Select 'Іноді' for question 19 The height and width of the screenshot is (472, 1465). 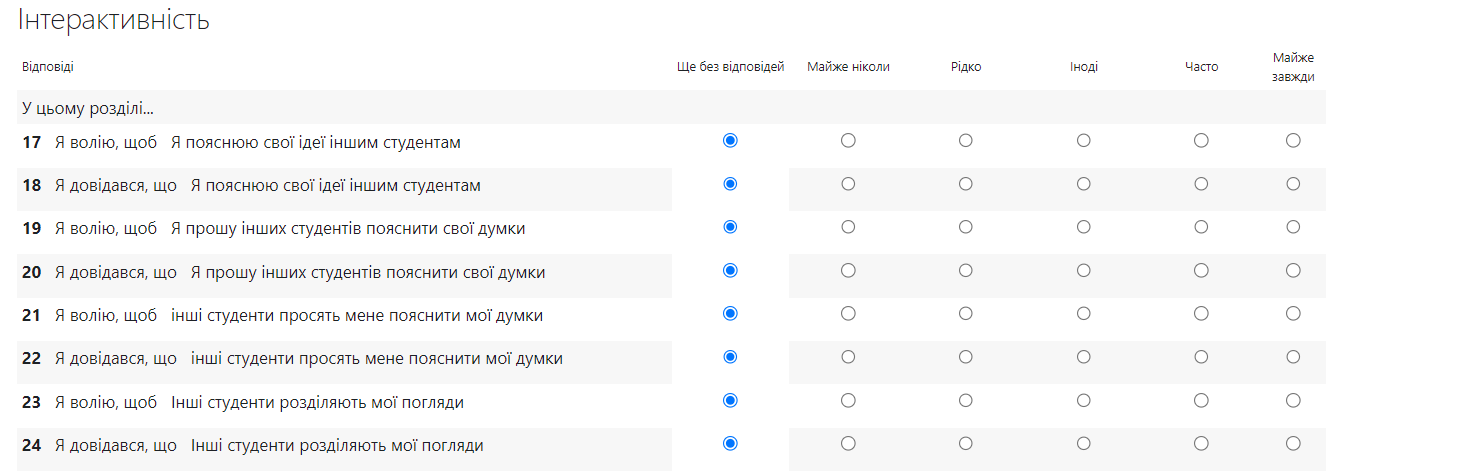point(1084,227)
